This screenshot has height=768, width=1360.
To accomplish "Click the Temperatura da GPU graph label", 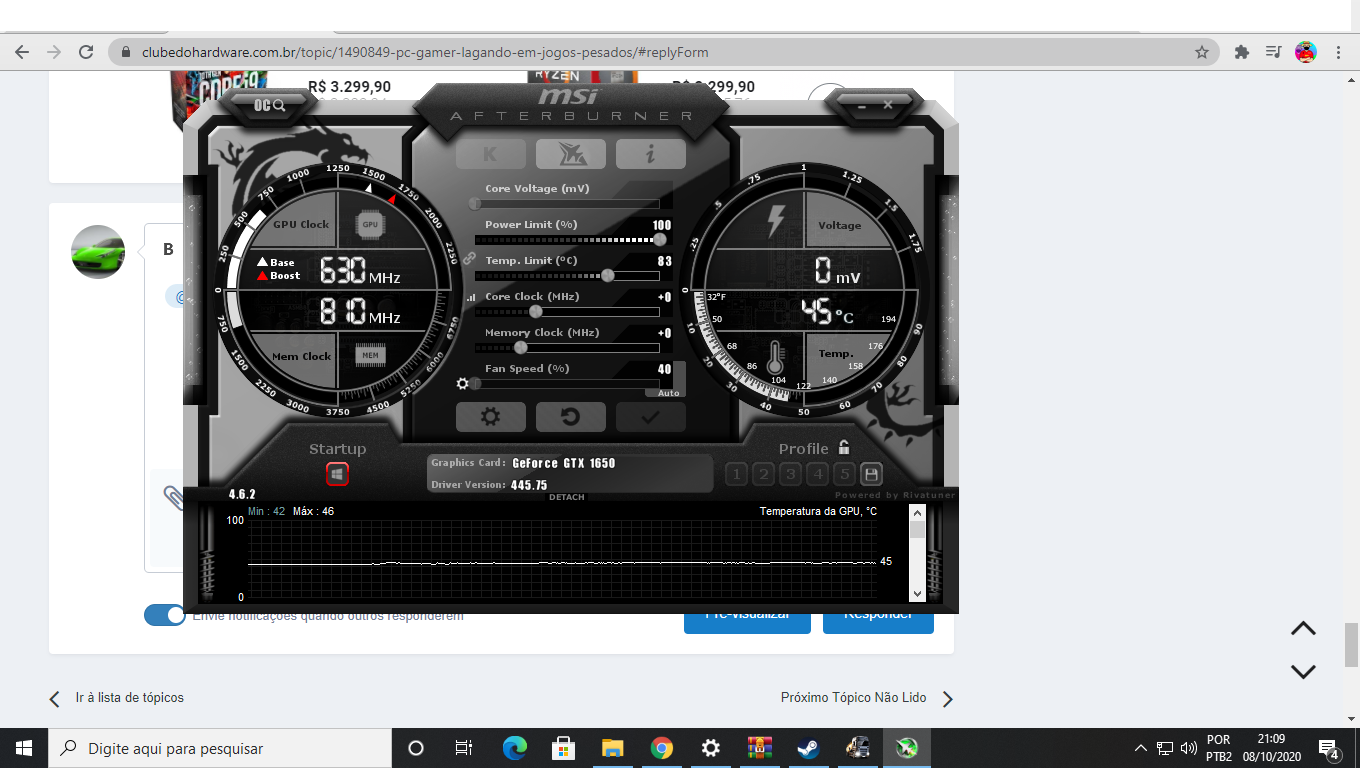I will coord(818,511).
